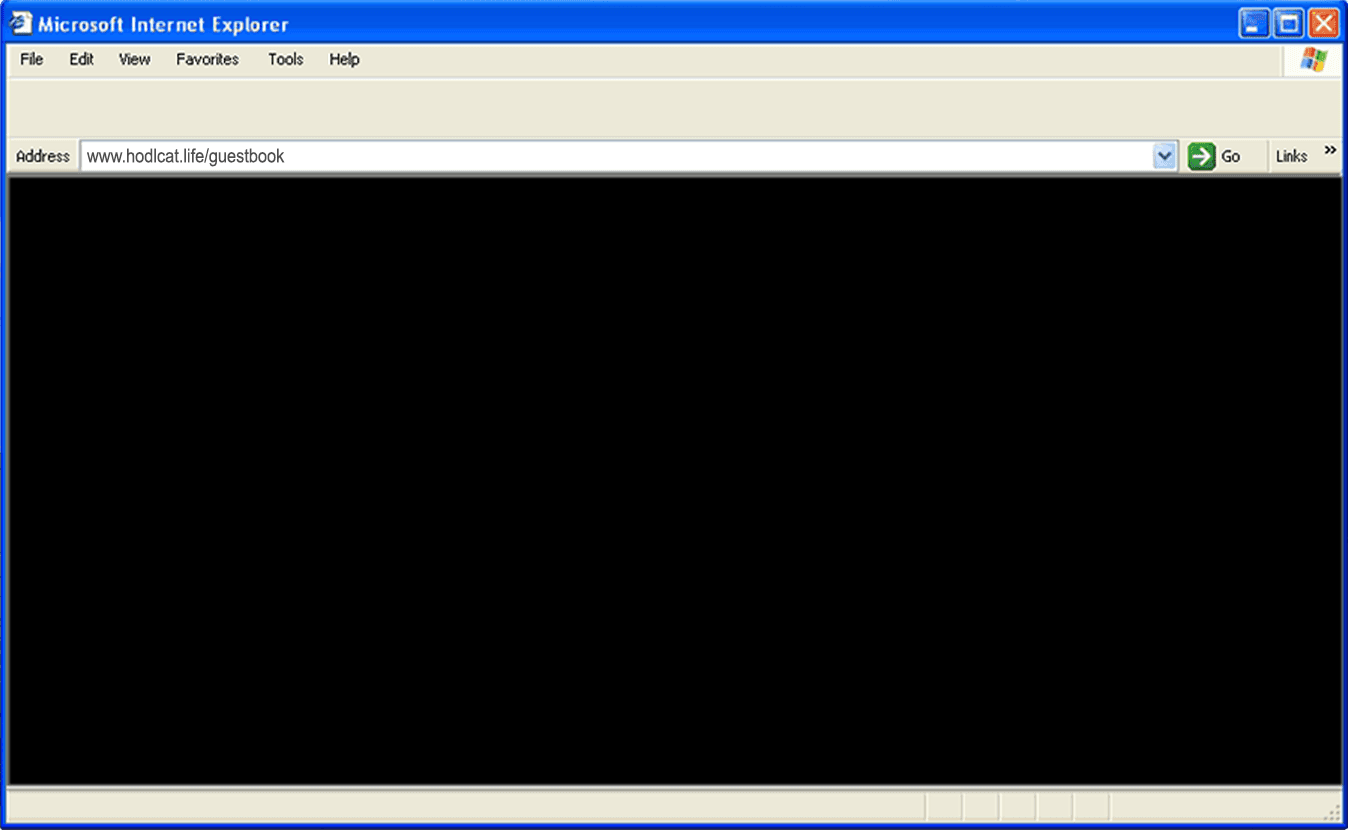Viewport: 1348px width, 830px height.
Task: Open the Tools menu
Action: pos(285,59)
